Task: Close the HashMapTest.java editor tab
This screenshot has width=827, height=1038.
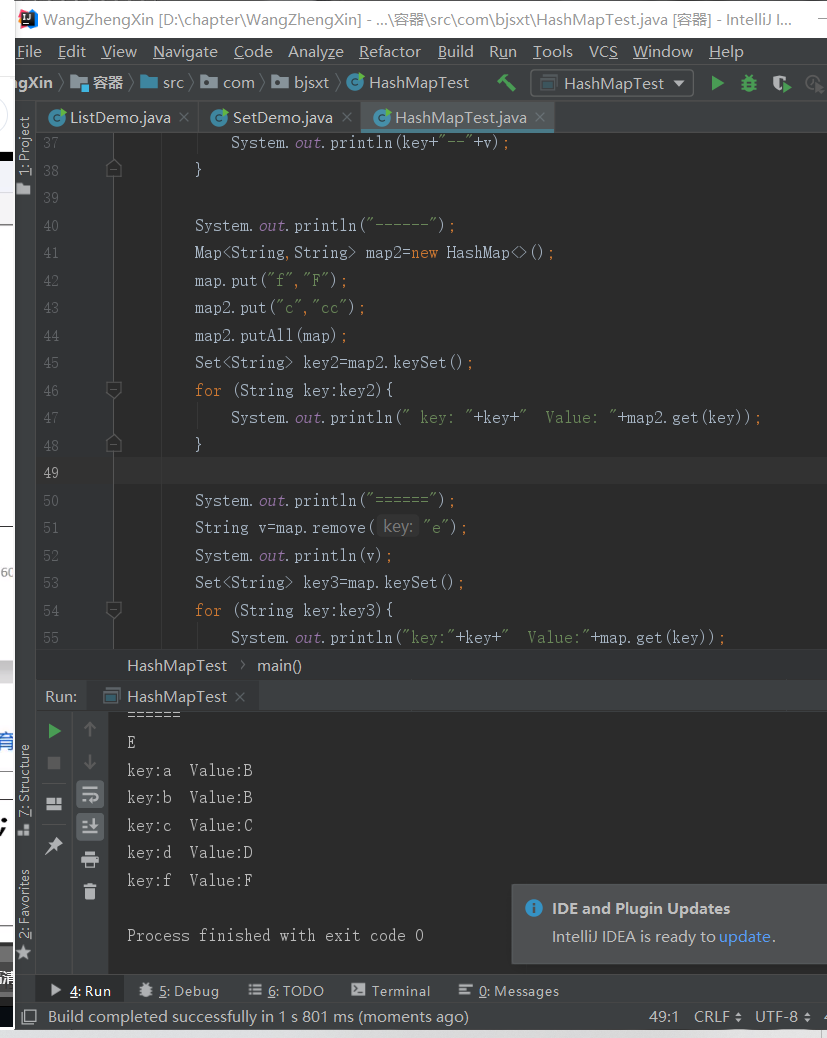Action: pos(540,117)
